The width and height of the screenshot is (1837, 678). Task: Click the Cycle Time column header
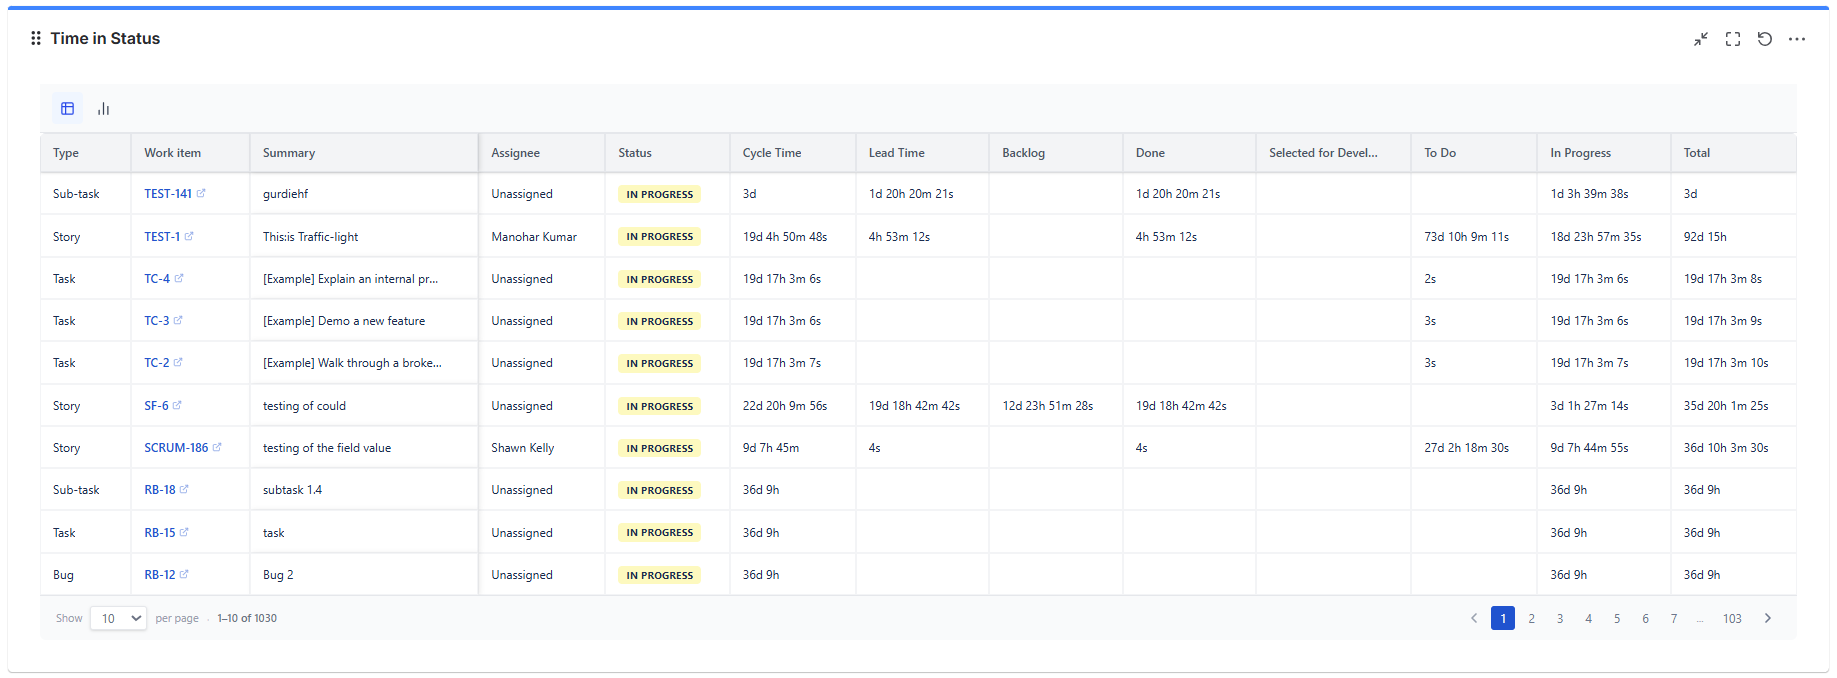(x=792, y=153)
